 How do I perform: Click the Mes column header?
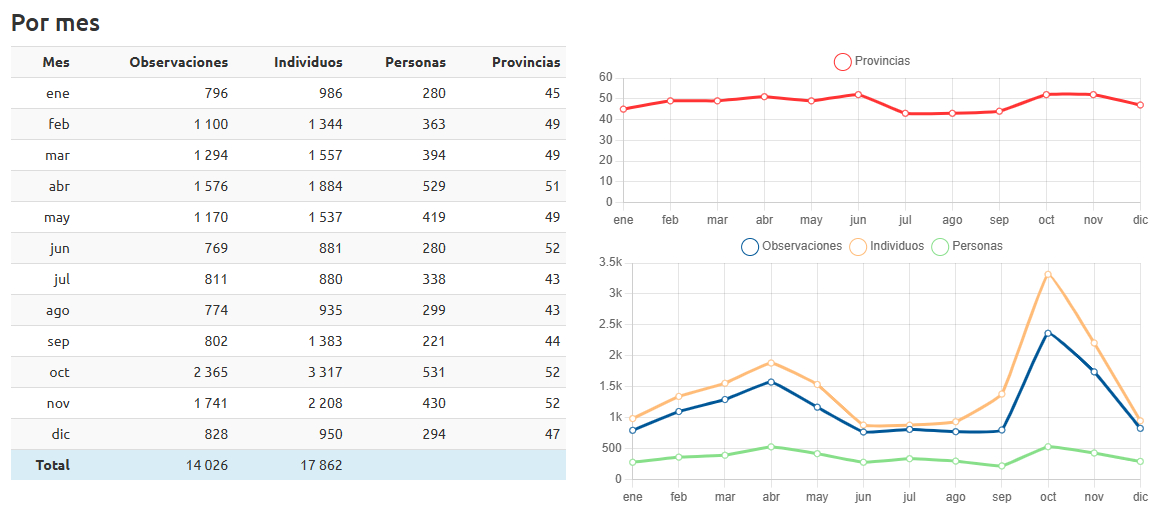(56, 62)
